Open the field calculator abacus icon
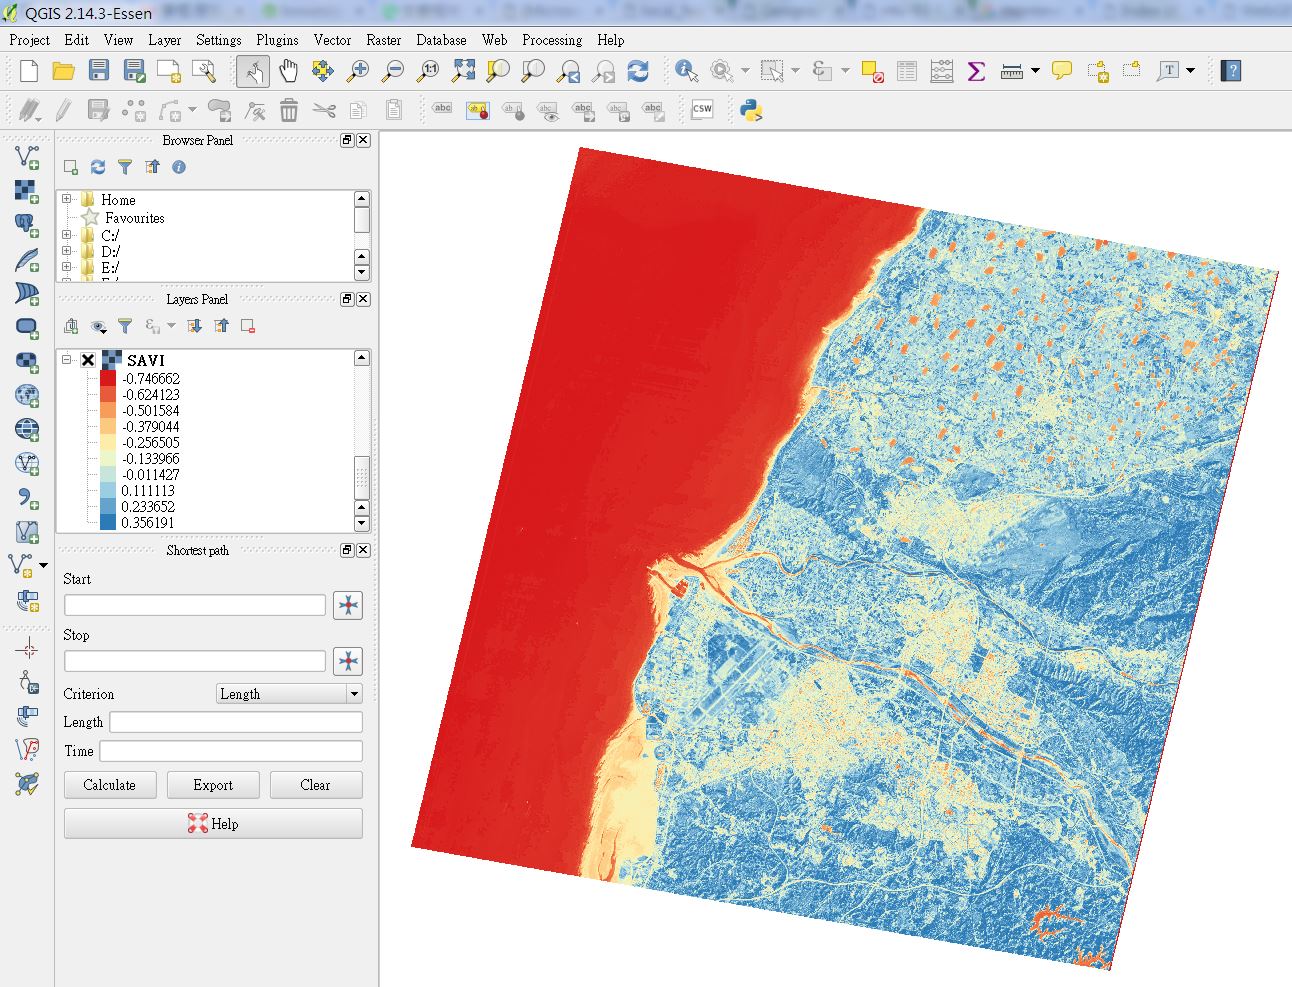1292x987 pixels. coord(941,71)
